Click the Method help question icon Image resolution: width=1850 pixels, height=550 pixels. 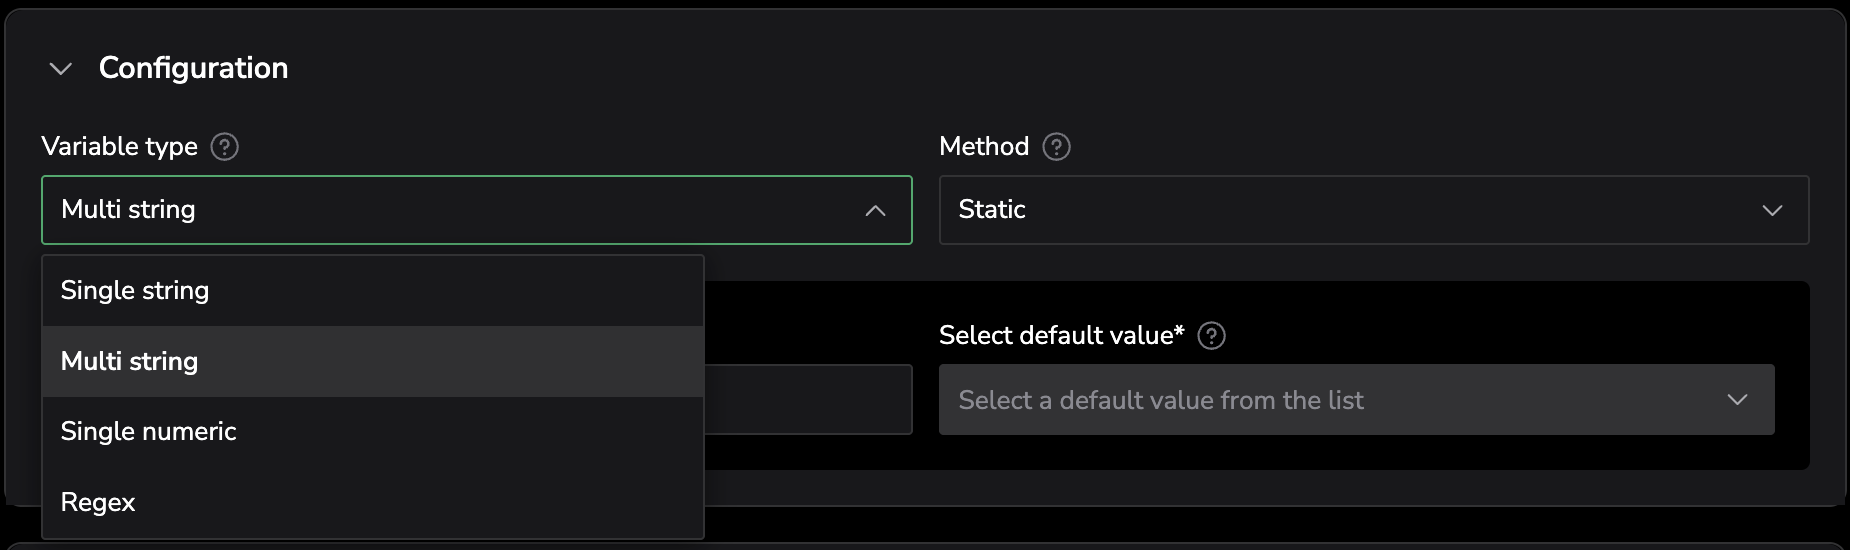coord(1056,147)
